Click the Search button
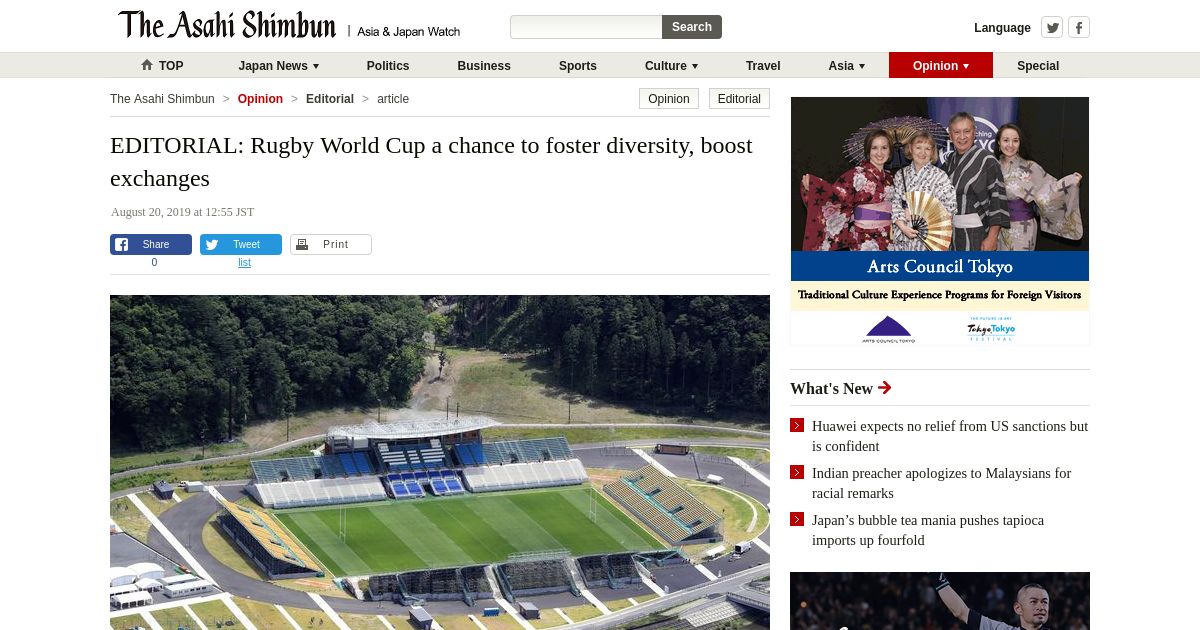This screenshot has height=630, width=1200. [692, 27]
